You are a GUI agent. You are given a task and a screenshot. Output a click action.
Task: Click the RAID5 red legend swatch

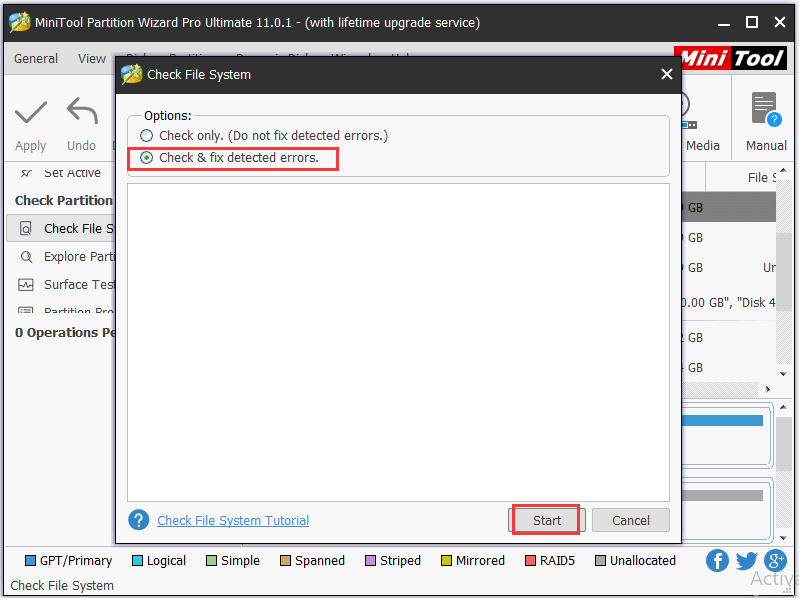click(530, 561)
